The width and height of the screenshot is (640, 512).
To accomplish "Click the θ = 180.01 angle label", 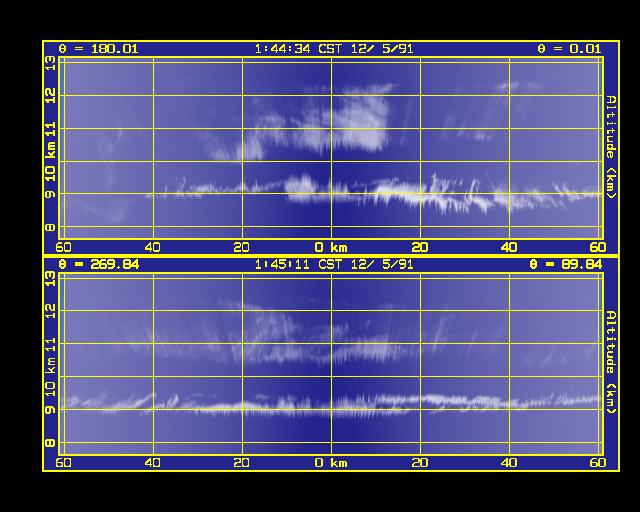I will click(98, 49).
